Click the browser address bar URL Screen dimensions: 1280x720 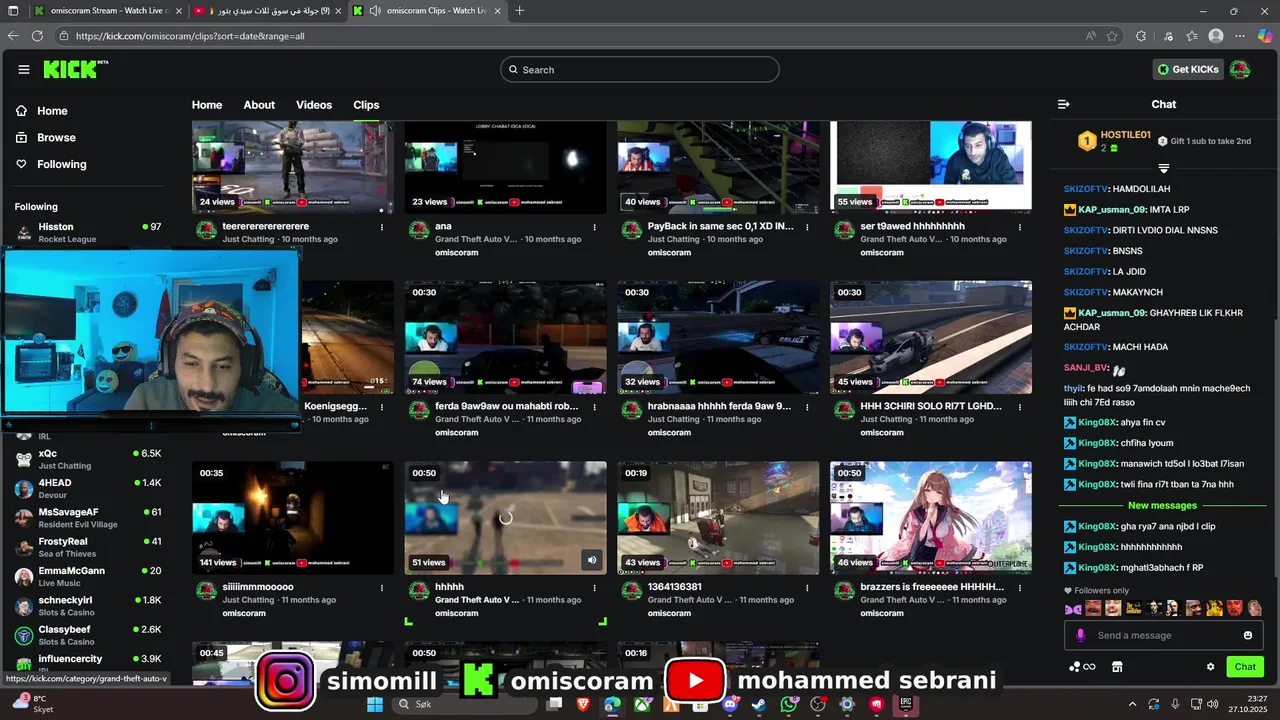pos(190,36)
